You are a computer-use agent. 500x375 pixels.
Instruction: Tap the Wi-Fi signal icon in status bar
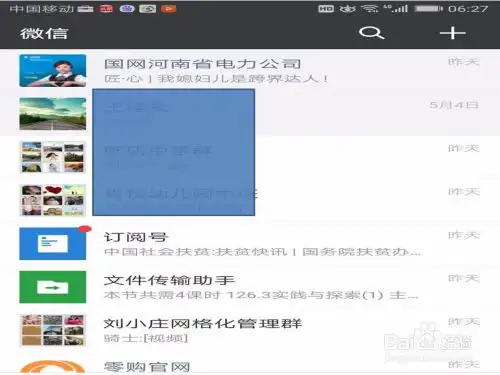coord(370,9)
